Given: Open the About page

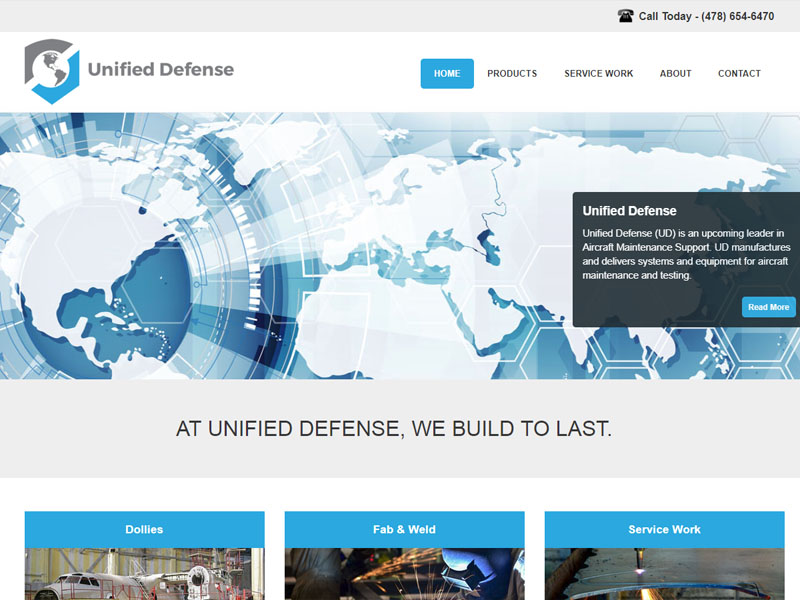Looking at the screenshot, I should (x=676, y=73).
